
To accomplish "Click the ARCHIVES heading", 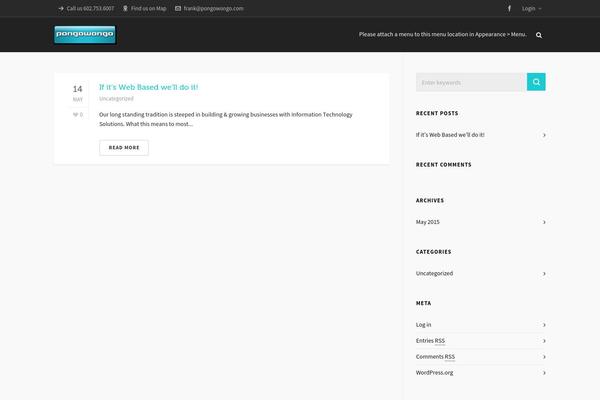I will 430,201.
